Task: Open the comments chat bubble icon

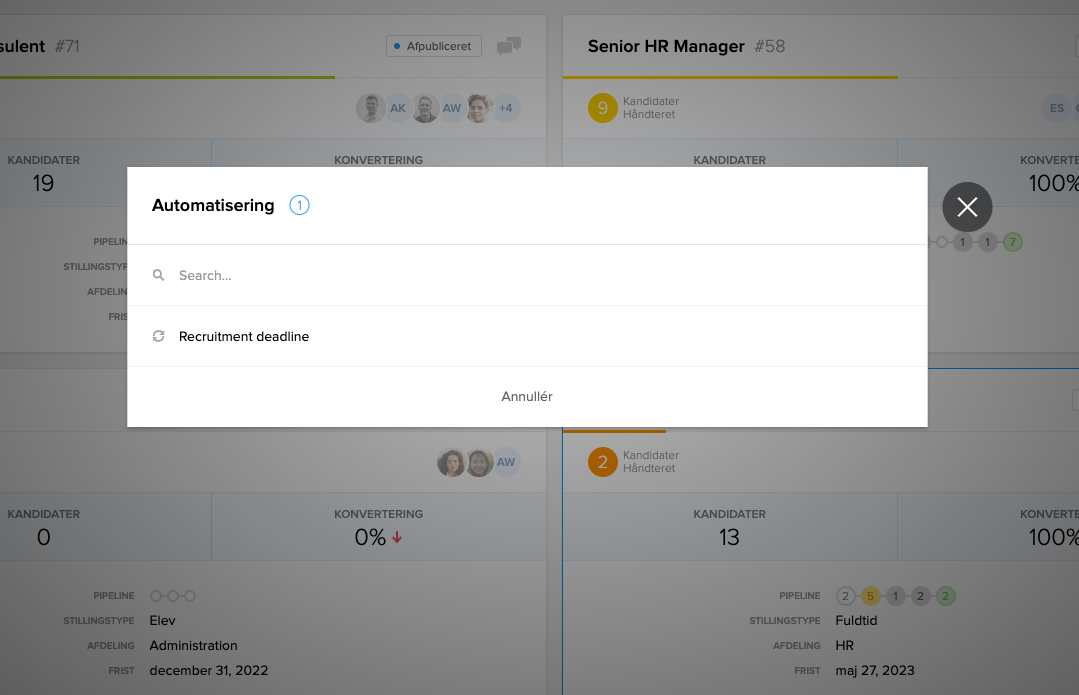Action: tap(509, 46)
